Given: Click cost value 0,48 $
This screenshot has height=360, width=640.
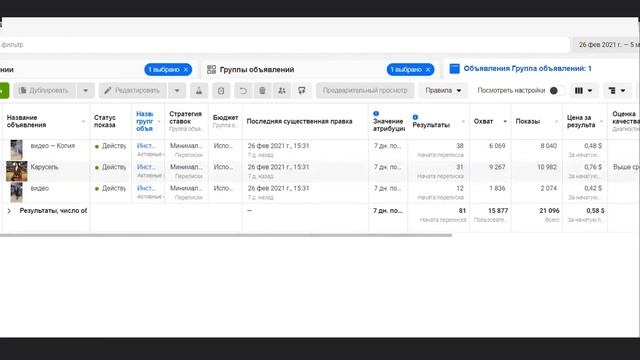Looking at the screenshot, I should (593, 146).
